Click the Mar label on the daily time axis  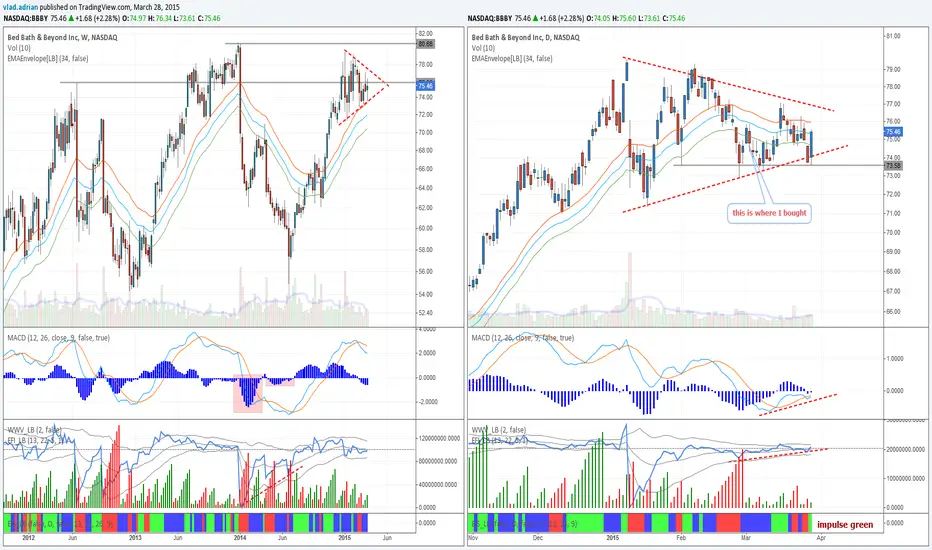(x=746, y=538)
